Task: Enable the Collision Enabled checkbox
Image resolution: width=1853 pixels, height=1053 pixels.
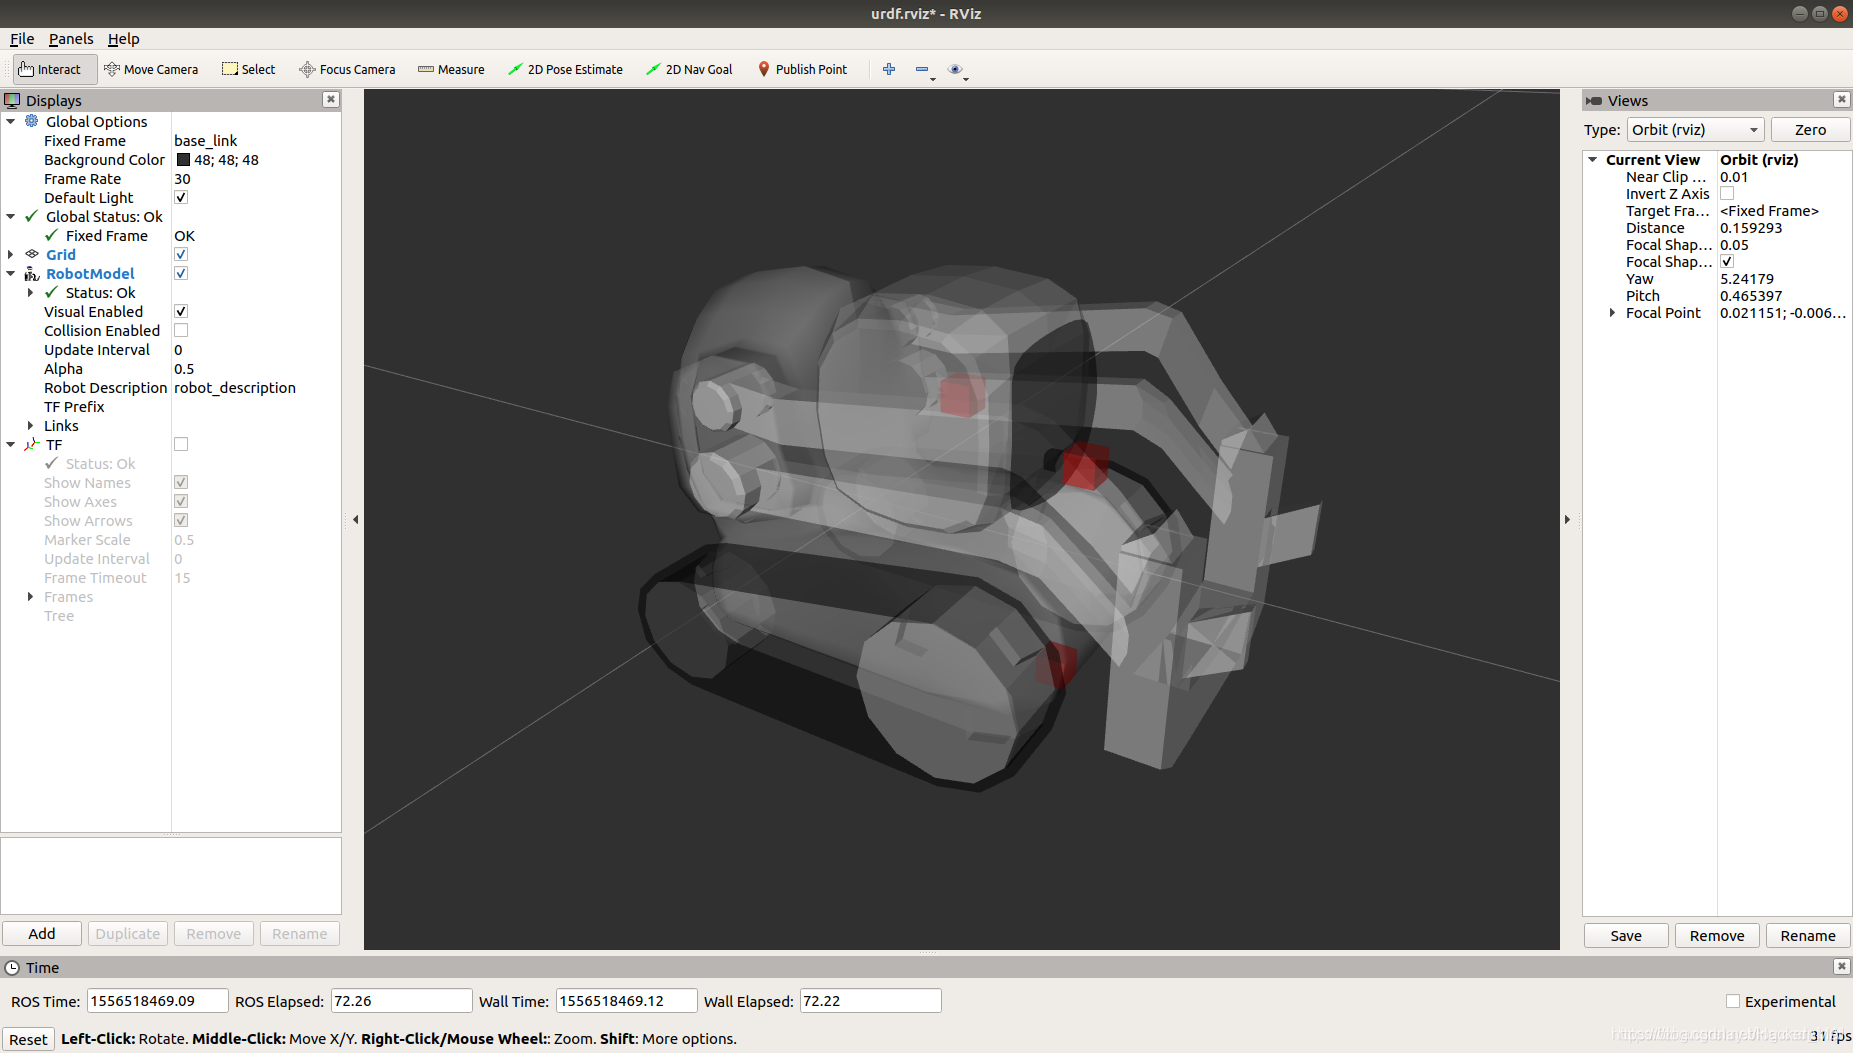Action: click(181, 330)
